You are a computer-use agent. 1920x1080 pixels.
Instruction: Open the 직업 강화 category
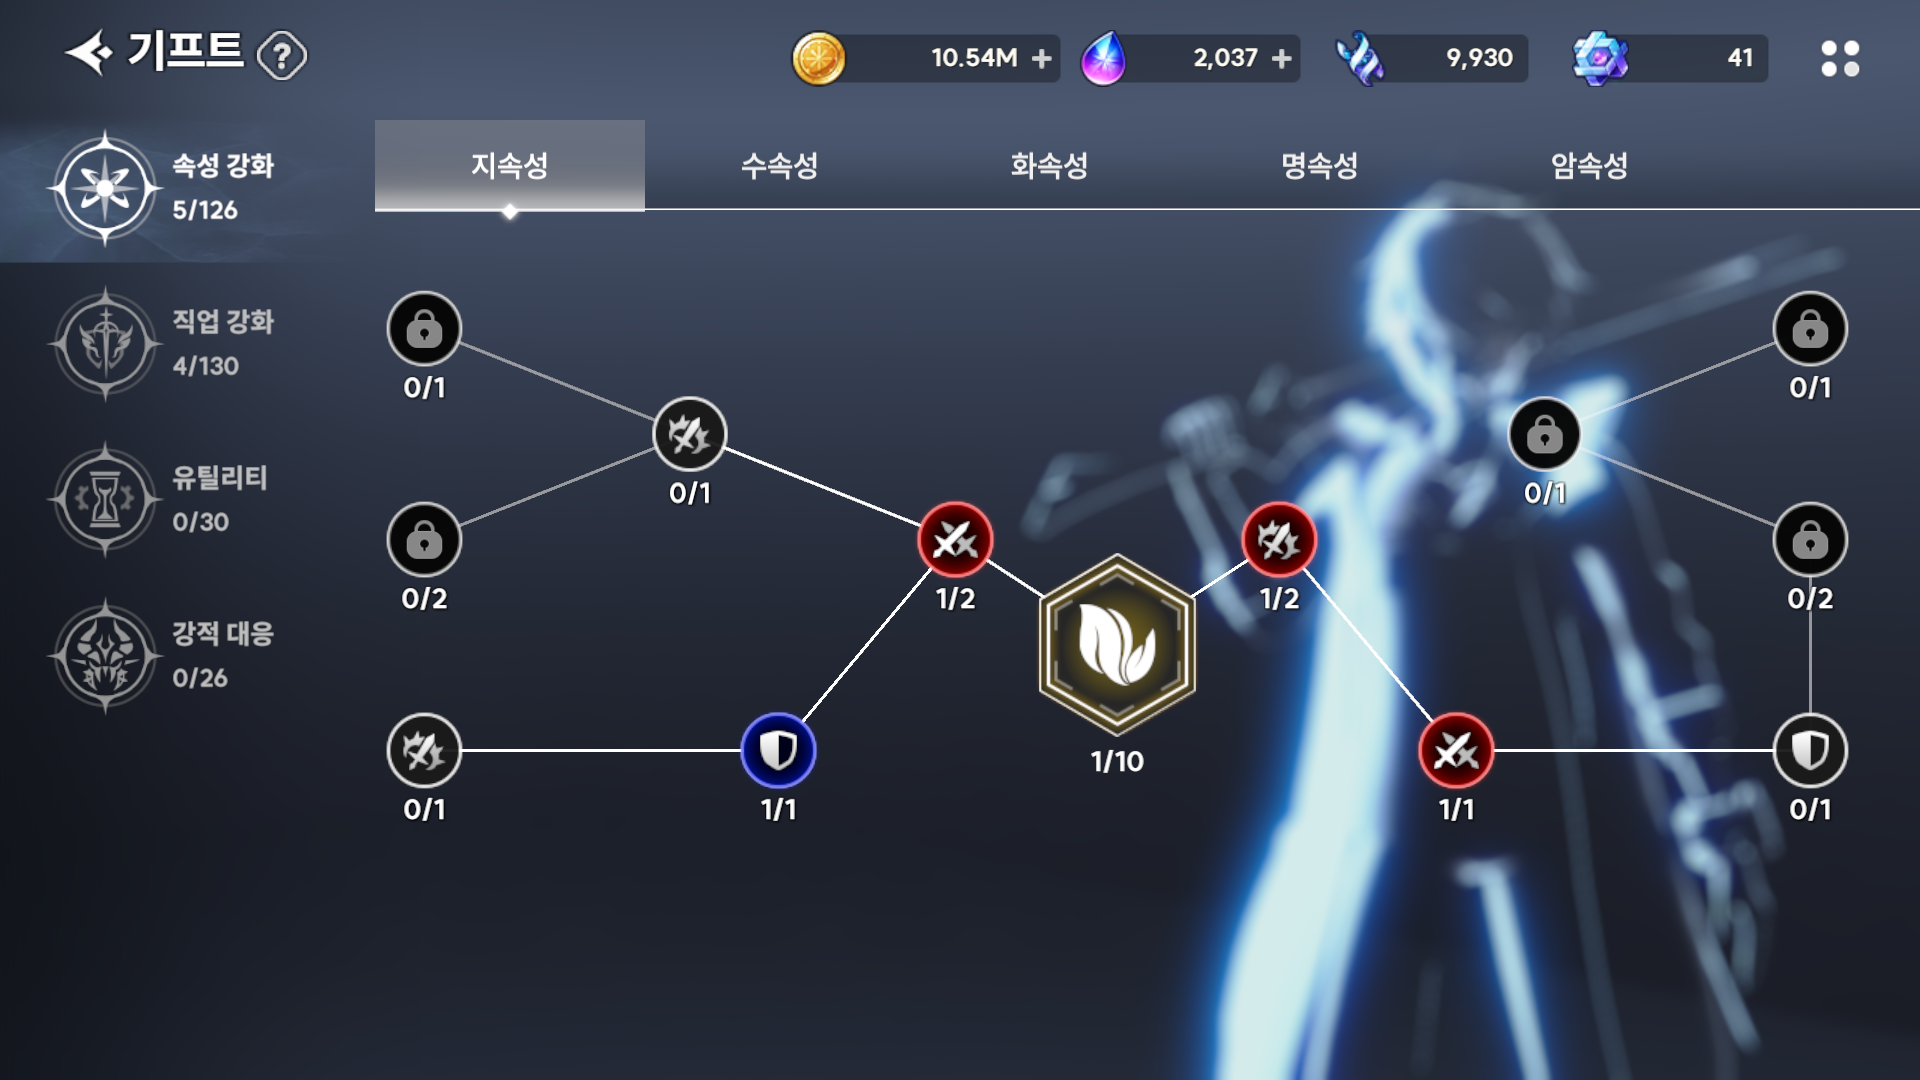point(165,343)
